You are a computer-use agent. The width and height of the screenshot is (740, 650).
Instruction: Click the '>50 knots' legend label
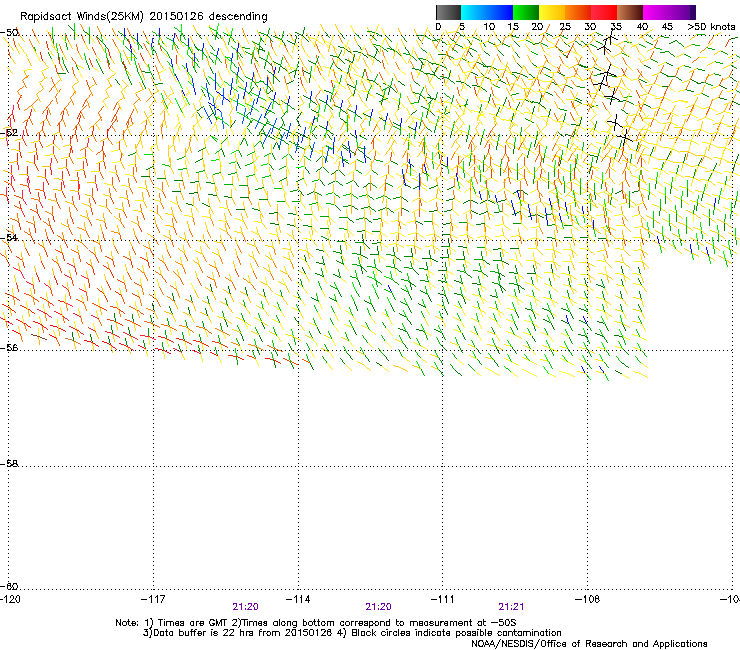[711, 27]
